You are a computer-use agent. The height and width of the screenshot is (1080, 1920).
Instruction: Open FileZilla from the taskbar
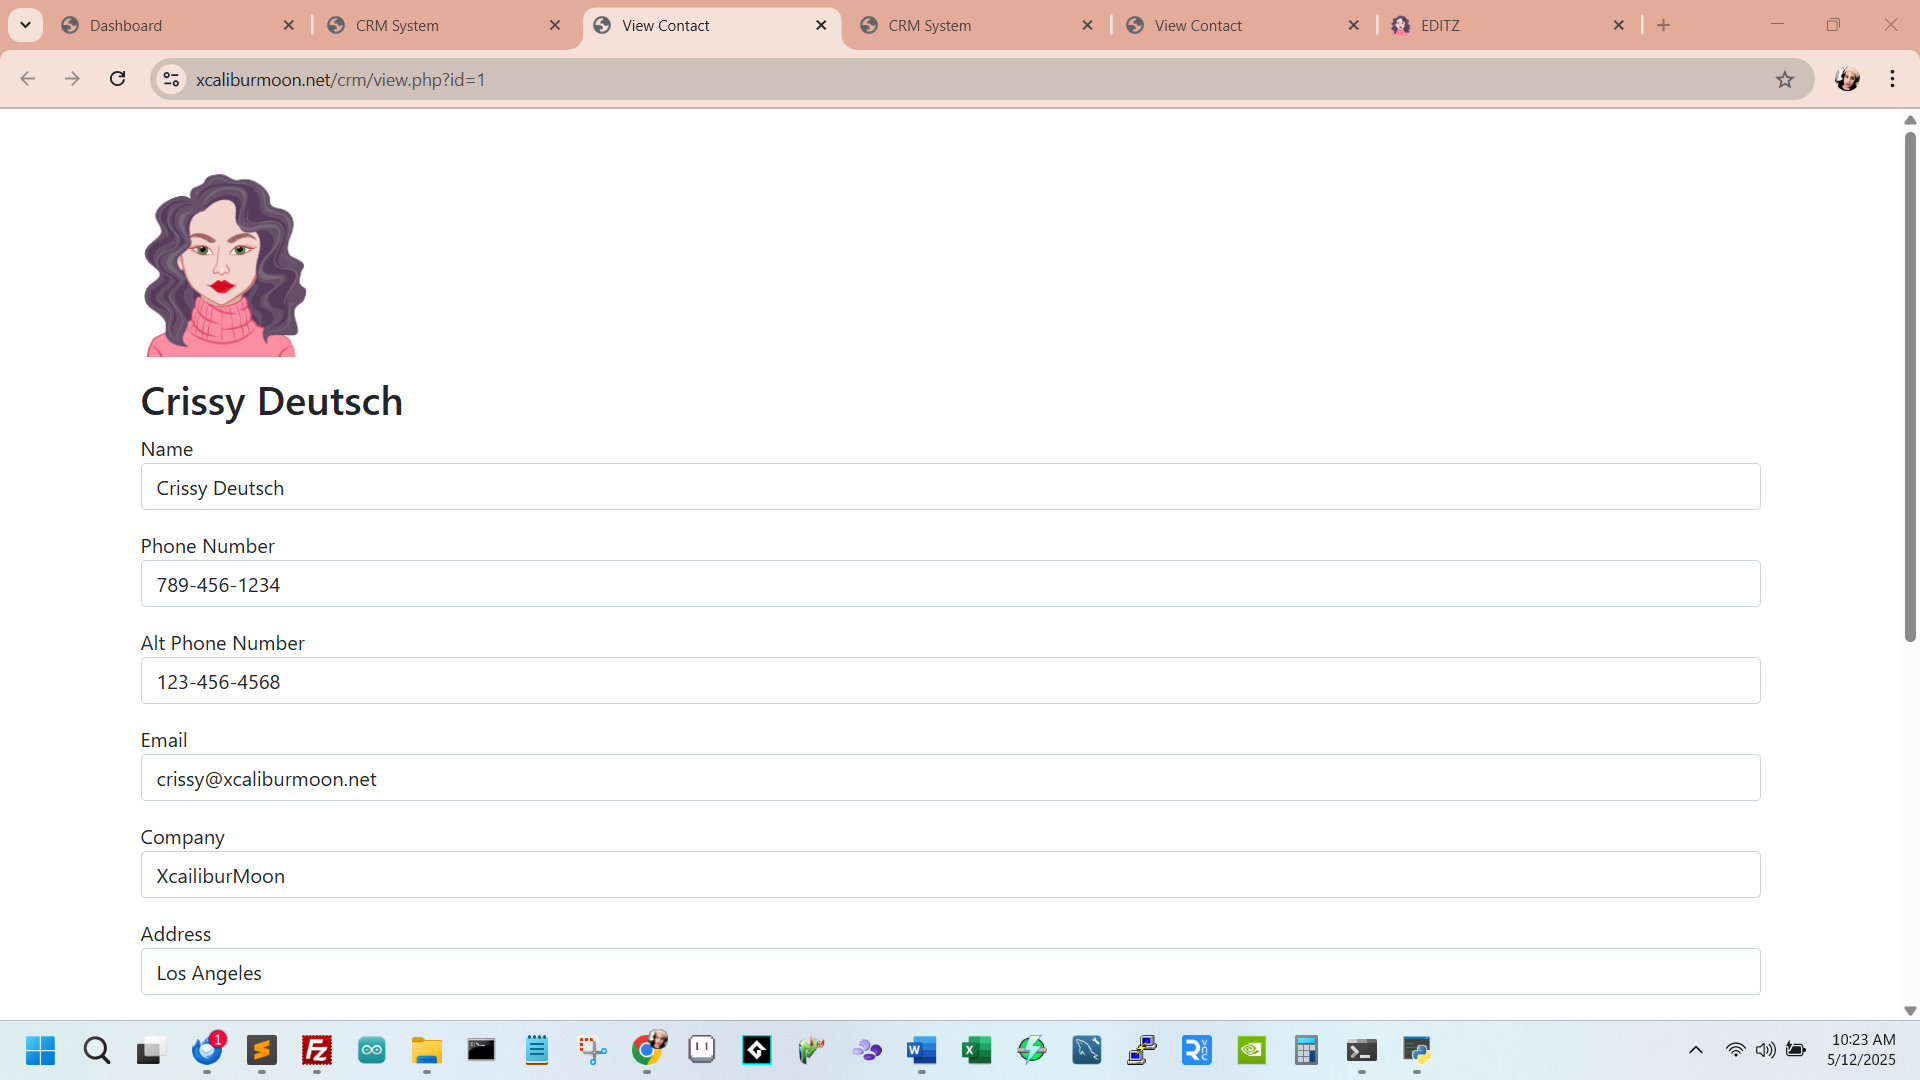pos(317,1050)
